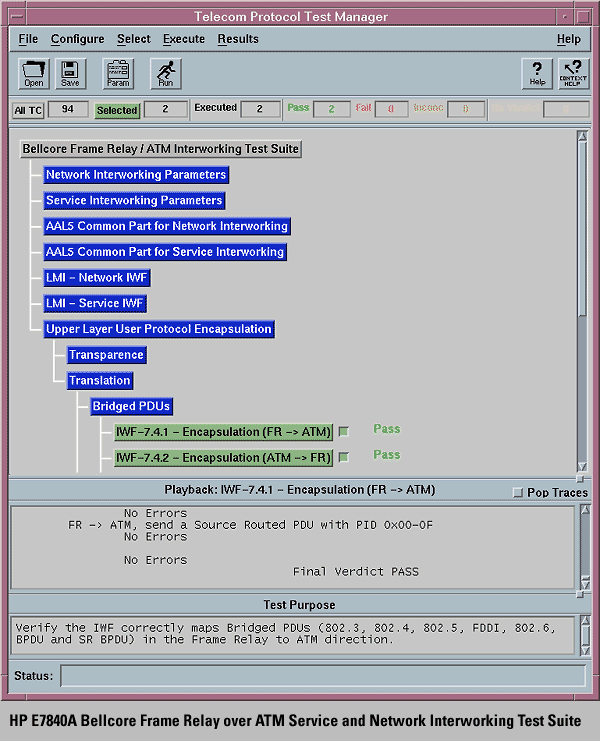Click the Open folder icon
This screenshot has height=741, width=600.
point(34,73)
